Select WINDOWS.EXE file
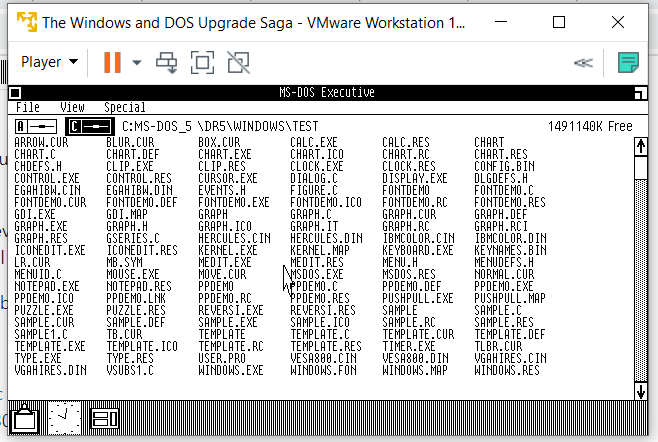 pos(231,370)
